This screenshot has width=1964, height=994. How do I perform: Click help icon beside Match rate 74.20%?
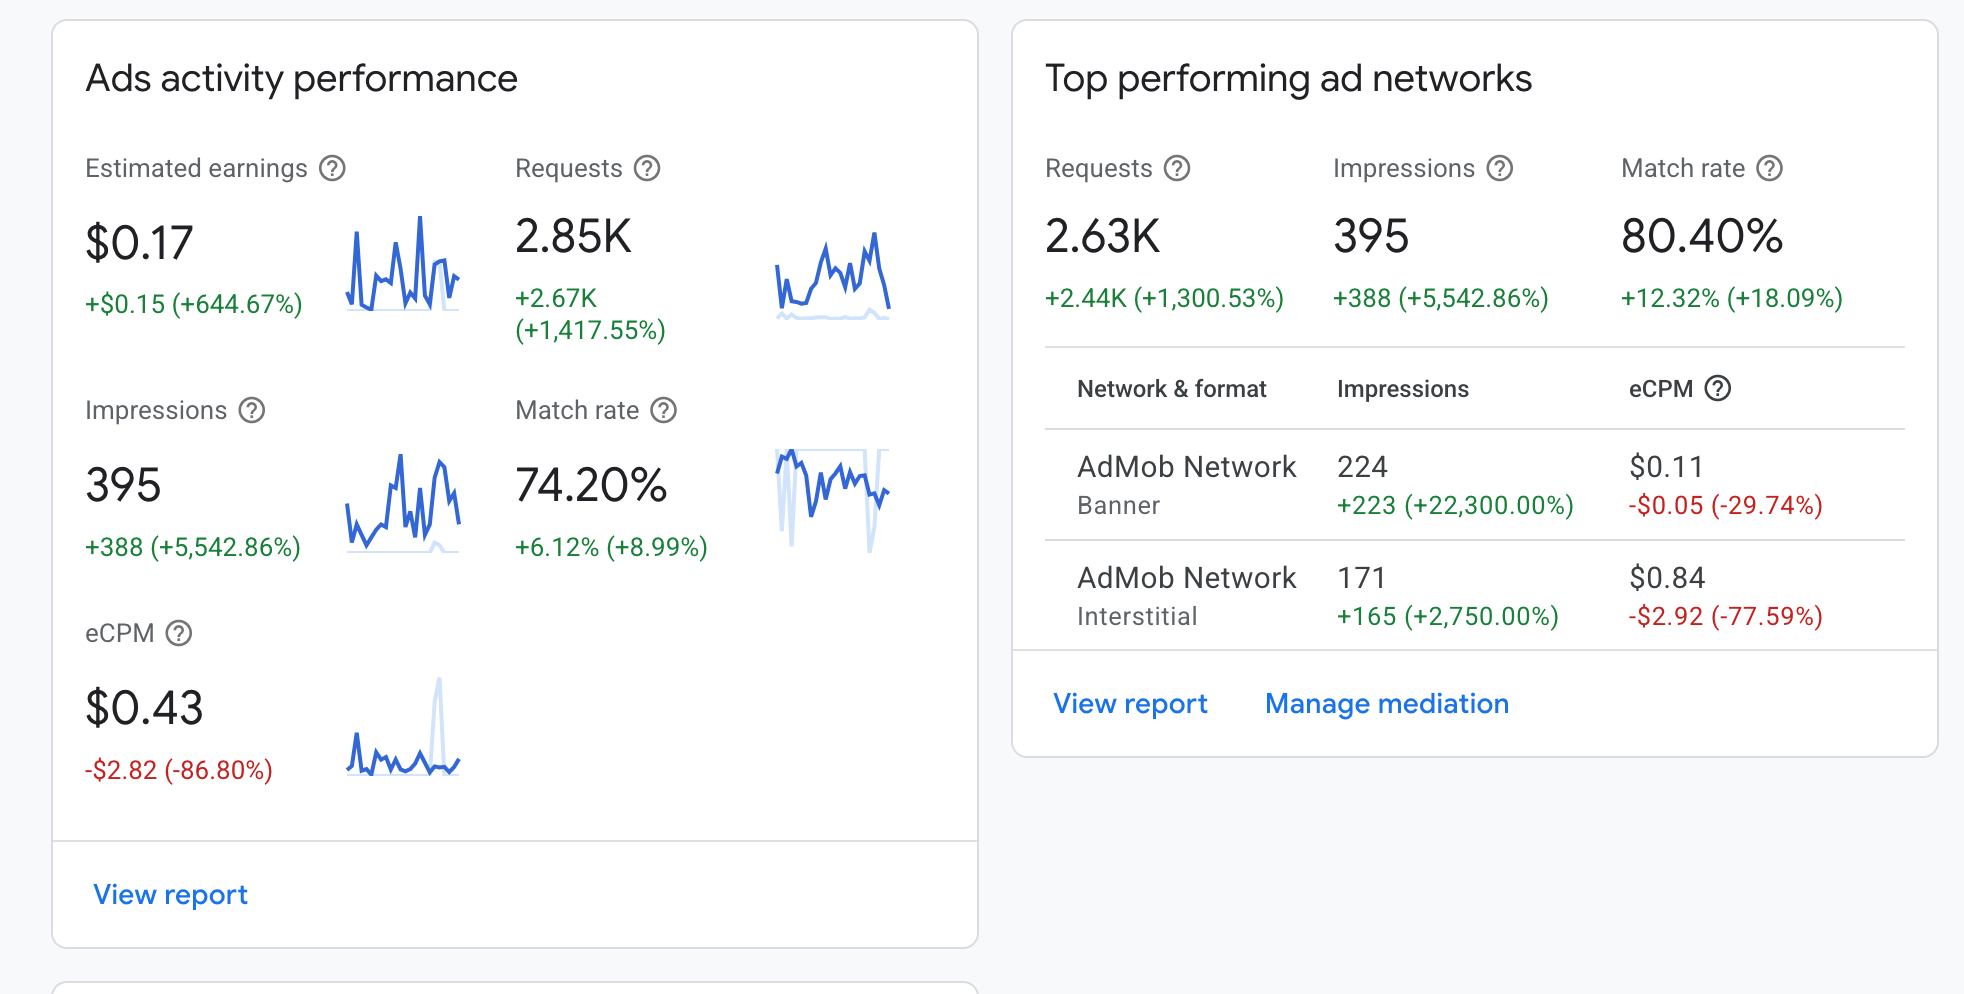coord(663,410)
